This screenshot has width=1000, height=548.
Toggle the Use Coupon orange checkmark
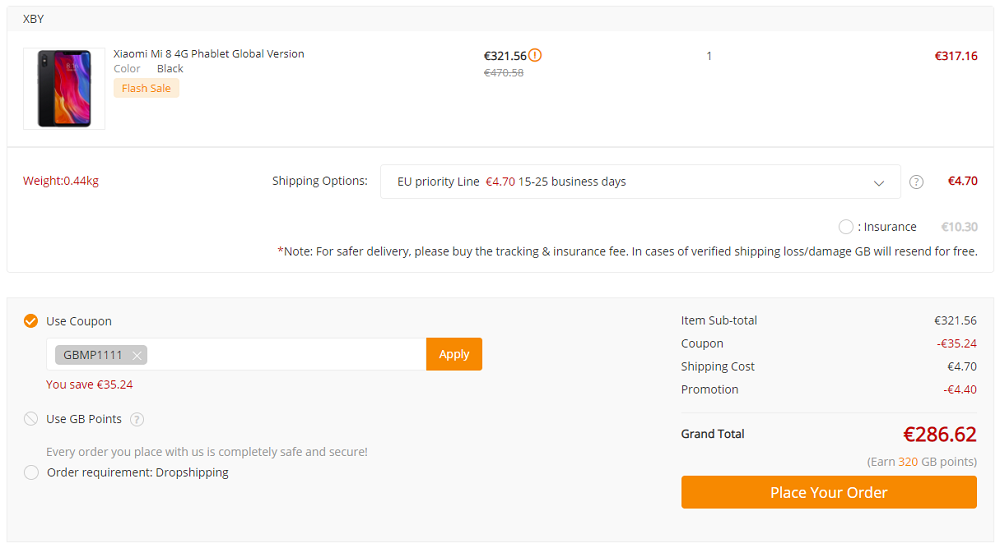pos(31,321)
